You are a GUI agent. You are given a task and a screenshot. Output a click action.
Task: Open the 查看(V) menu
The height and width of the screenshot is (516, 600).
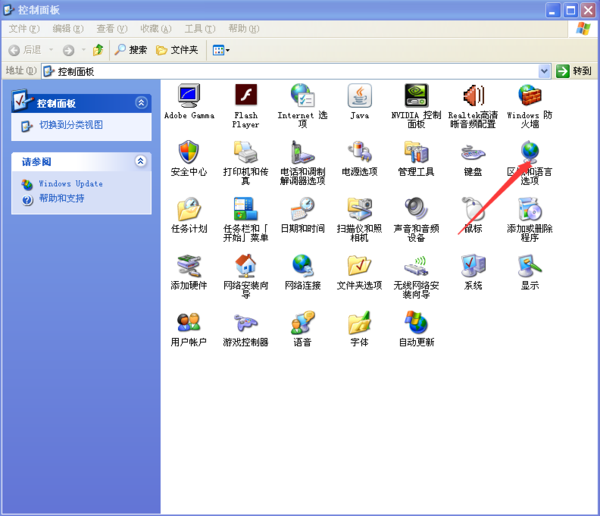112,29
